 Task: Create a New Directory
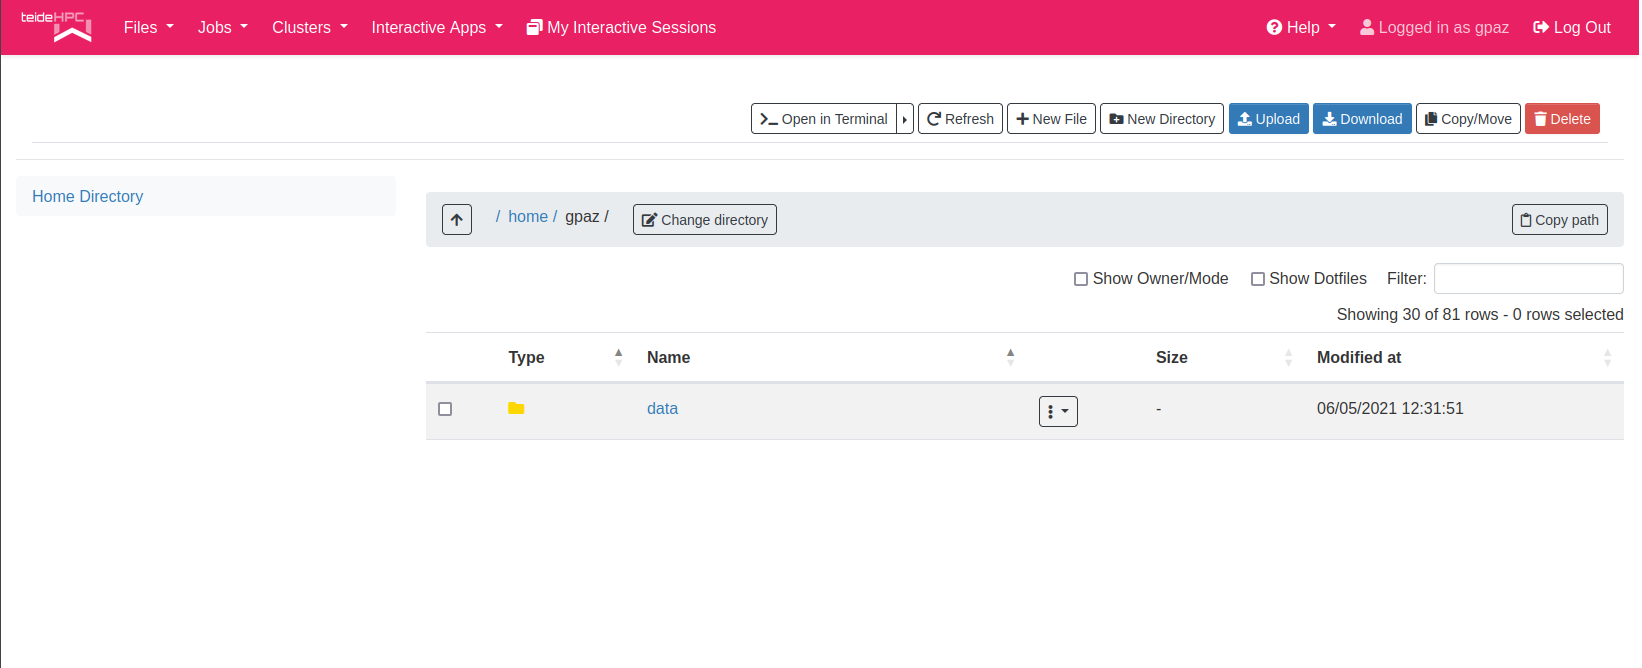pyautogui.click(x=1161, y=119)
